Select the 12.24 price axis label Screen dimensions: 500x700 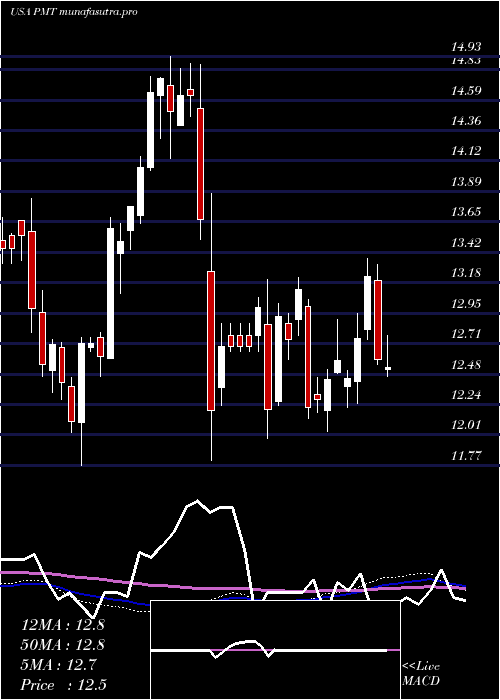point(466,395)
